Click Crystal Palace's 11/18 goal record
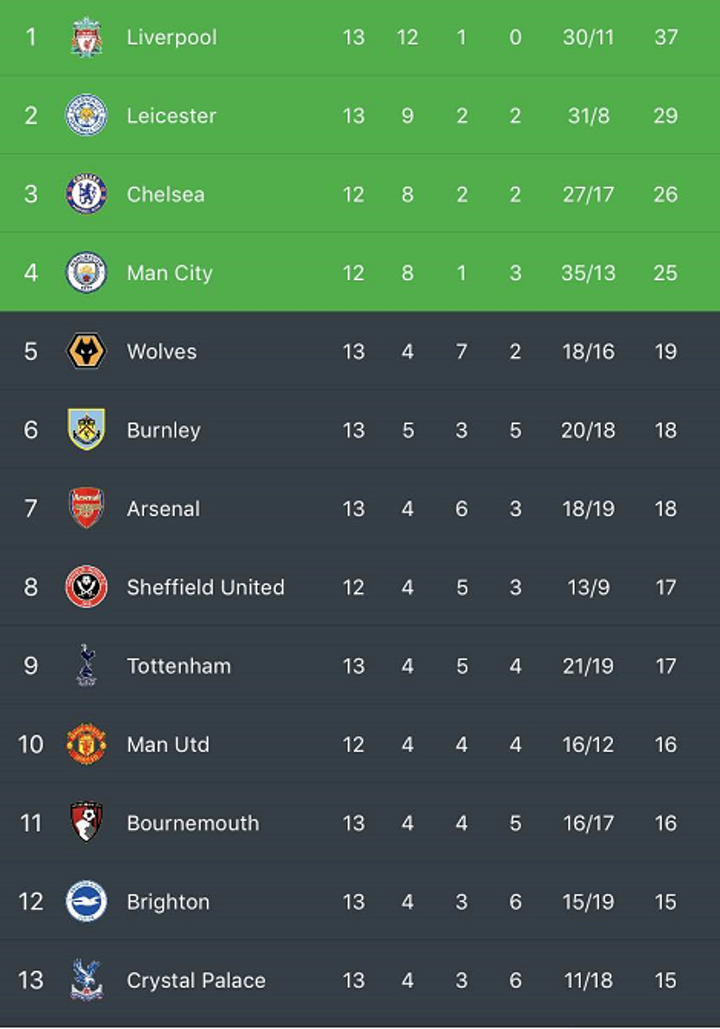The width and height of the screenshot is (720, 1029). [x=588, y=980]
